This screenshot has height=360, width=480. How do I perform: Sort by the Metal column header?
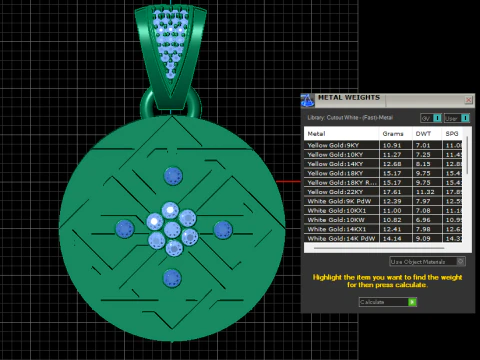click(x=341, y=134)
